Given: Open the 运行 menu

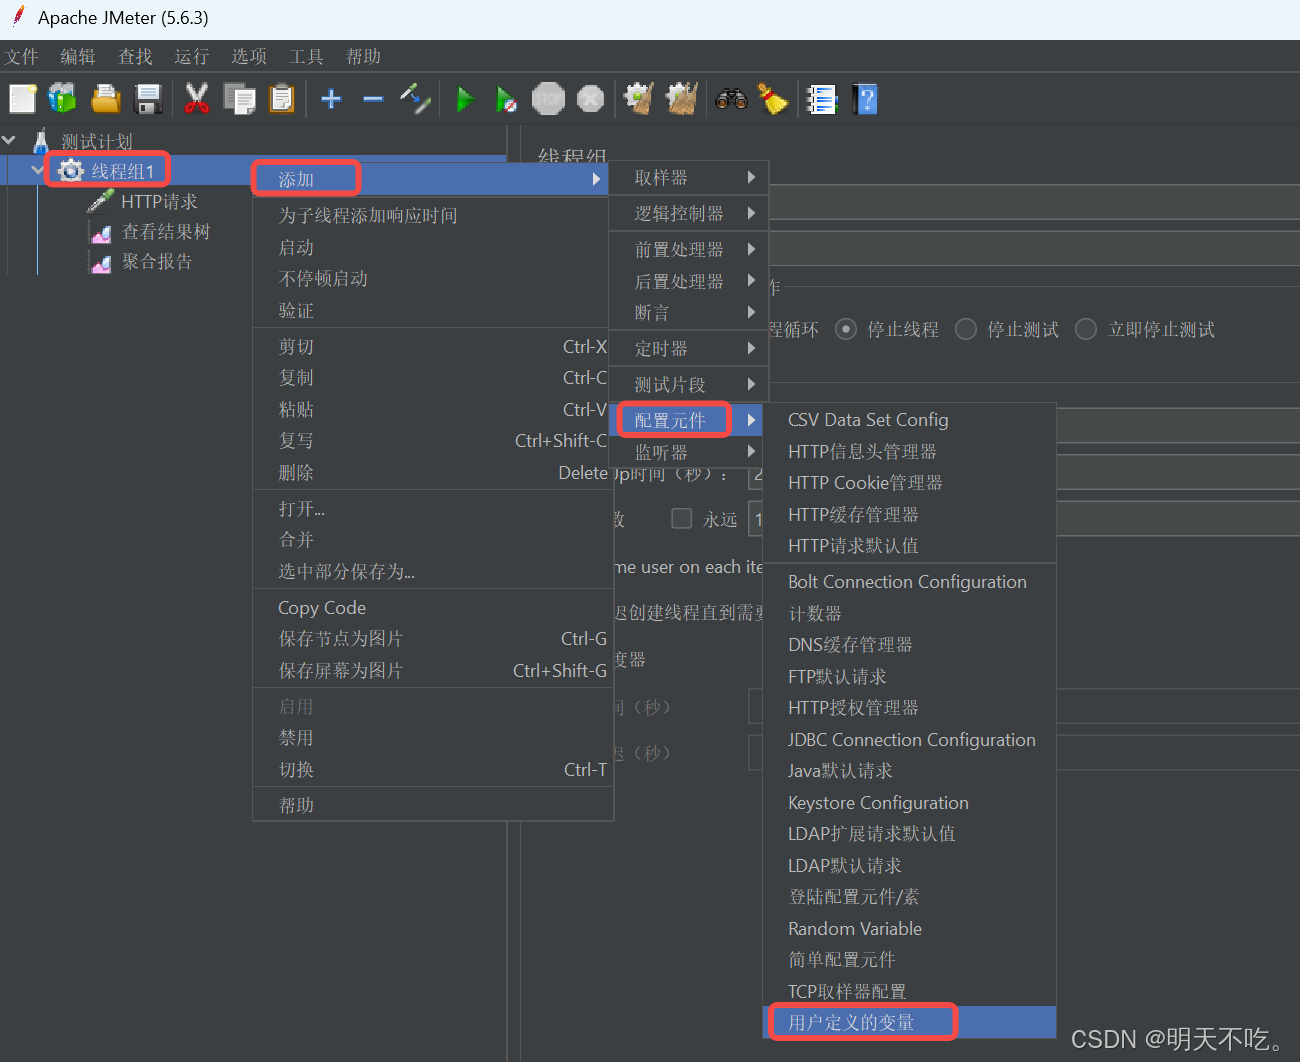Looking at the screenshot, I should pos(192,57).
